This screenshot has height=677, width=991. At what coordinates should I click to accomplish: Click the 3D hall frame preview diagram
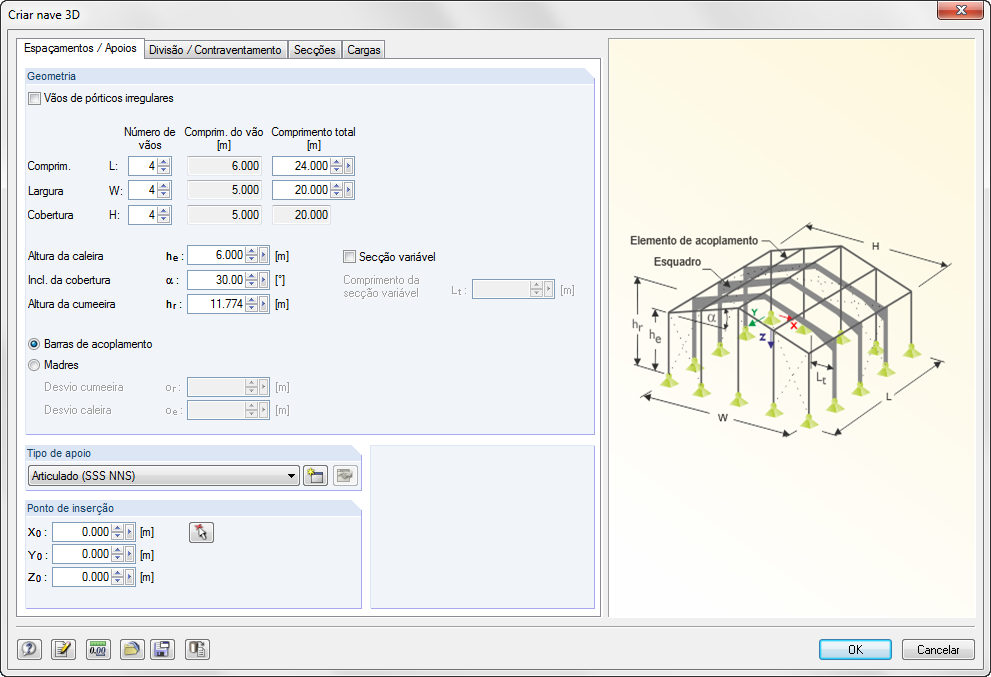[x=791, y=329]
